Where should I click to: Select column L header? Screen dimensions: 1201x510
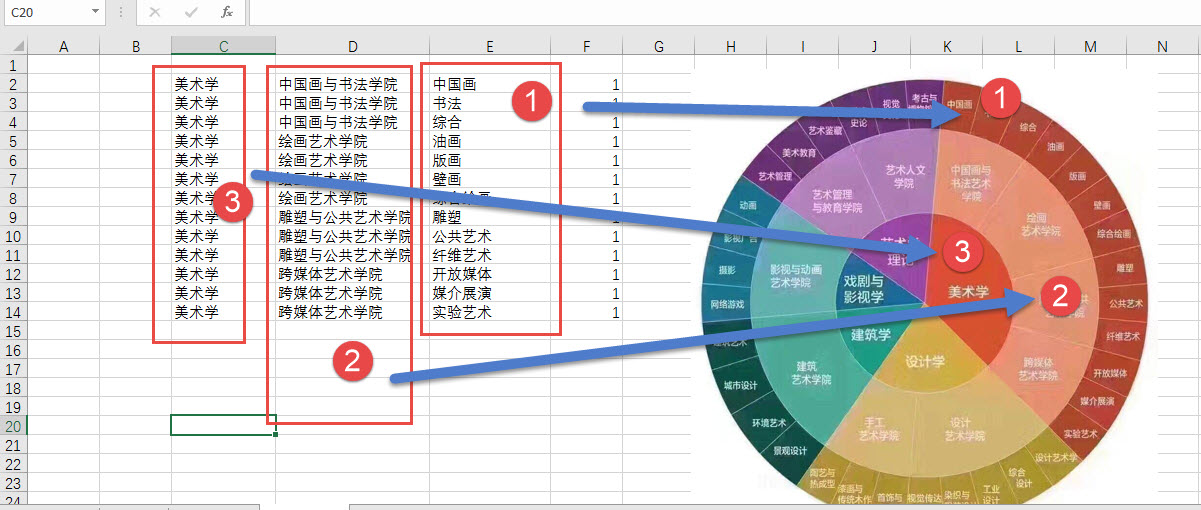tap(1018, 46)
